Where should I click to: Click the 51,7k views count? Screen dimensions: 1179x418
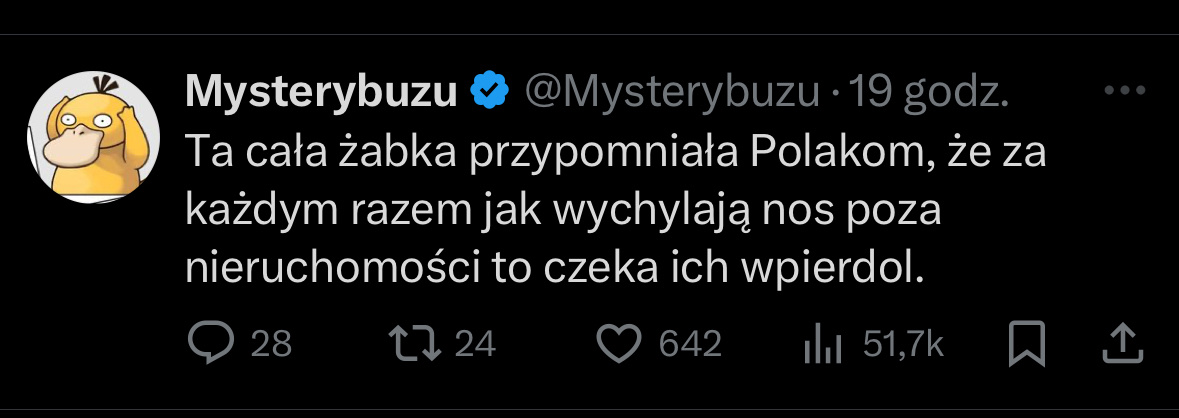pyautogui.click(x=903, y=345)
